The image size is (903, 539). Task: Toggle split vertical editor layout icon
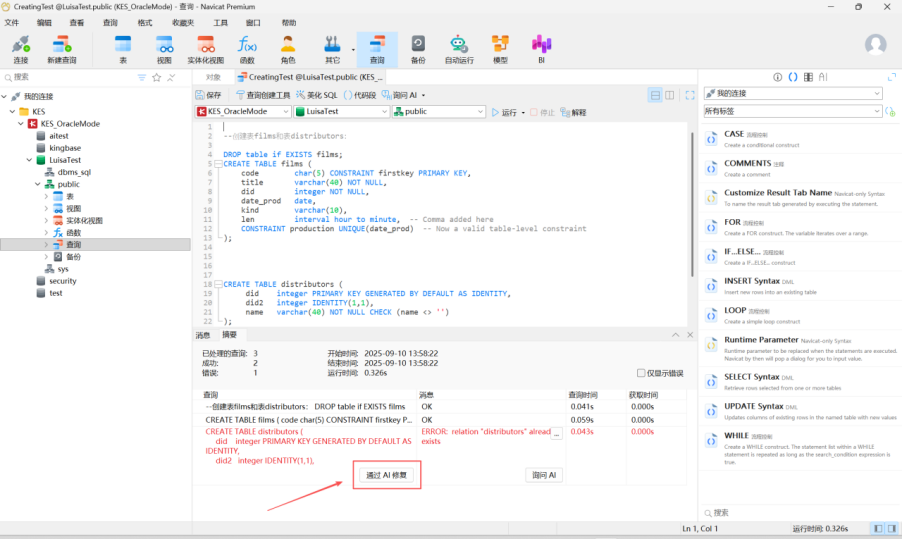(x=670, y=95)
